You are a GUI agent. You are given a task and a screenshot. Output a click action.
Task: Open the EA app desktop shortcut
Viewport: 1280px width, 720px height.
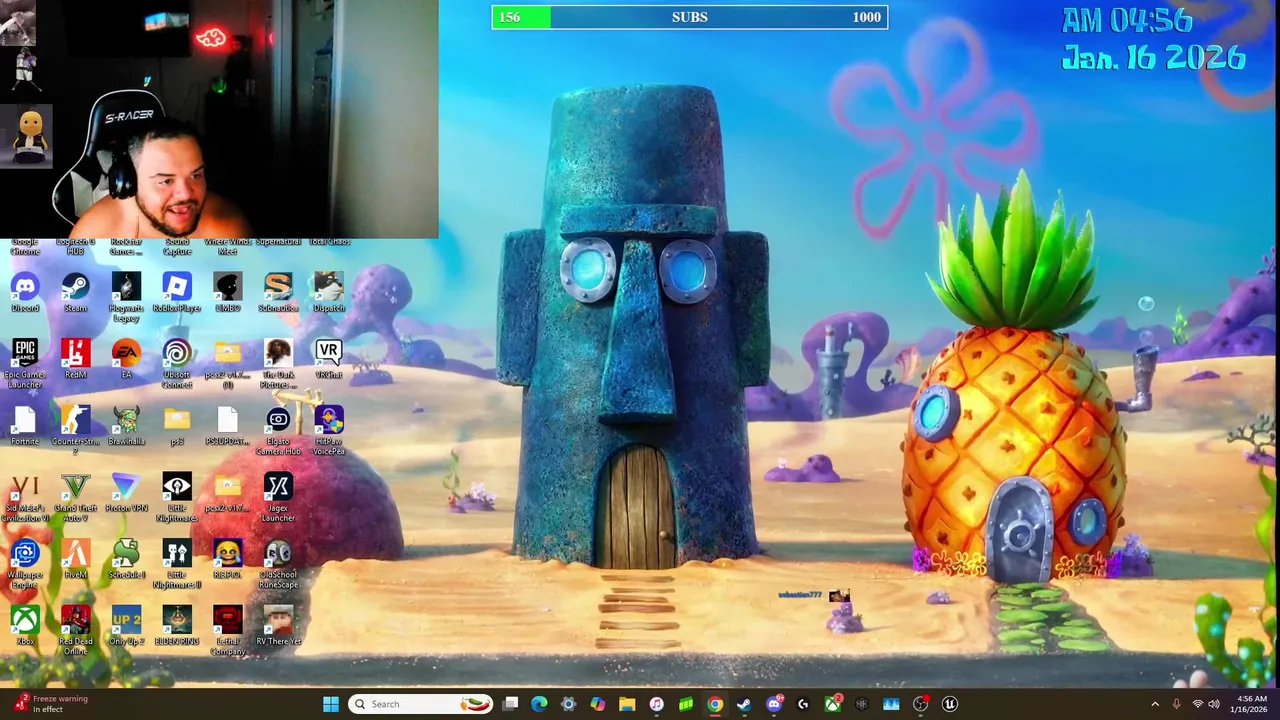pyautogui.click(x=126, y=360)
